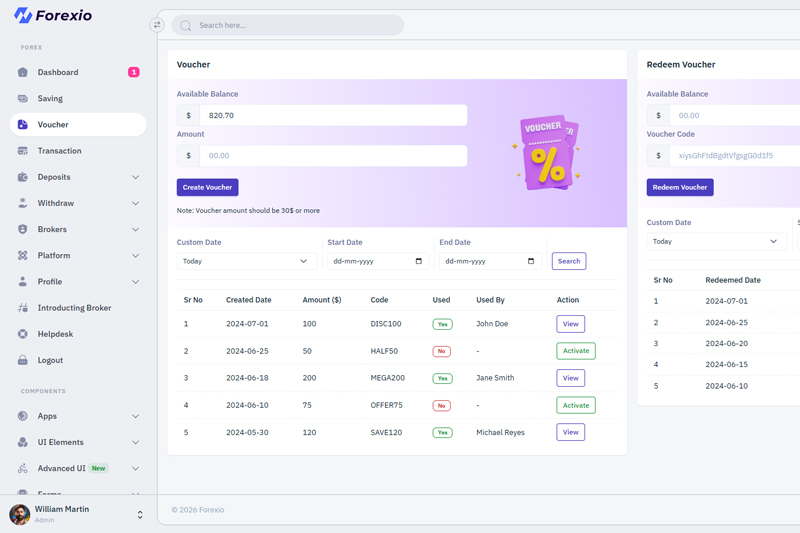
Task: Click the voucher Amount input field
Action: [333, 156]
